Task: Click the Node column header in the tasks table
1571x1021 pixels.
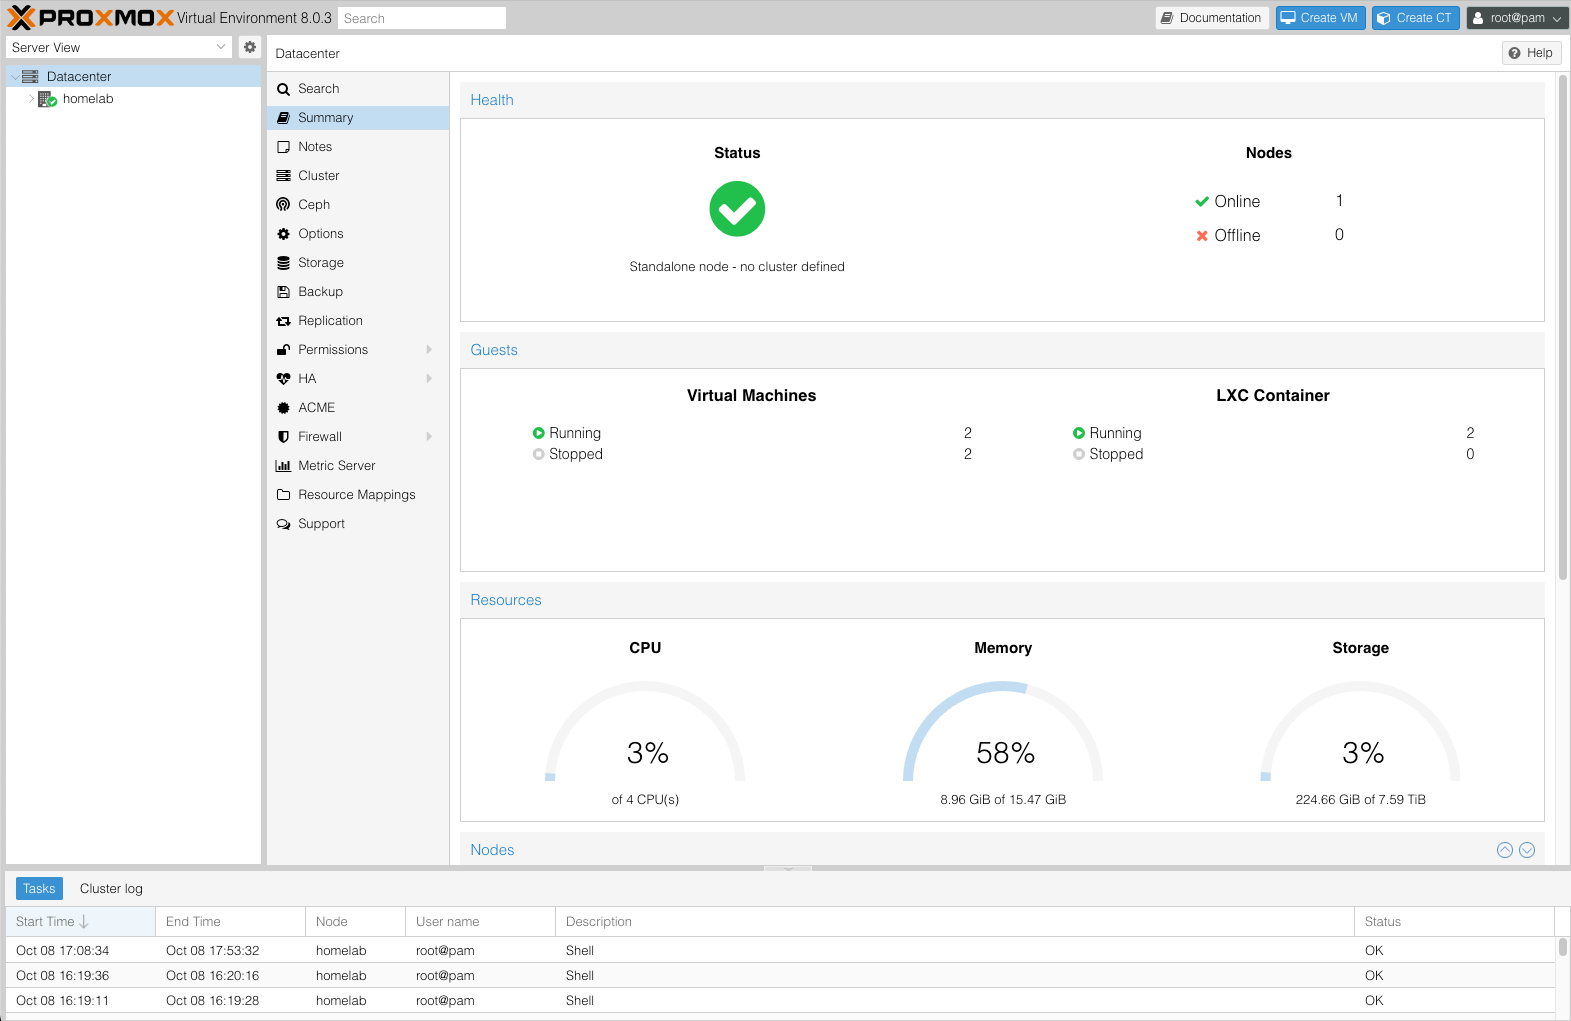Action: click(x=355, y=922)
